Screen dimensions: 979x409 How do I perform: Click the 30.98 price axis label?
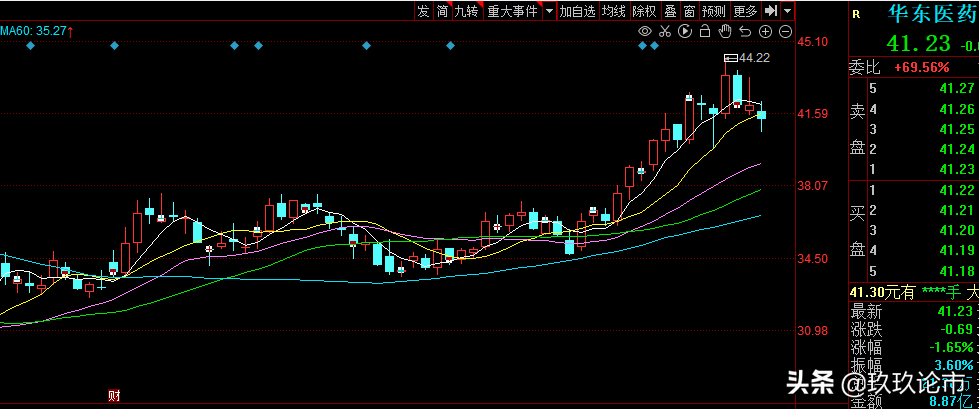[x=813, y=331]
